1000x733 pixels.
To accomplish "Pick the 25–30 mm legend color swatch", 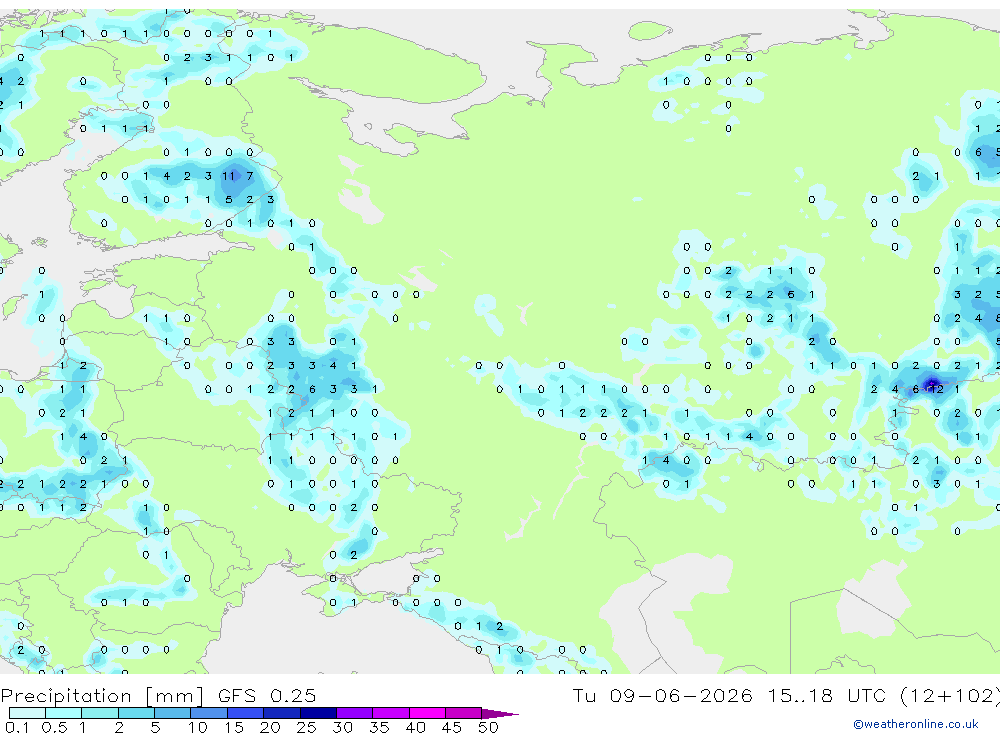I will (318, 713).
